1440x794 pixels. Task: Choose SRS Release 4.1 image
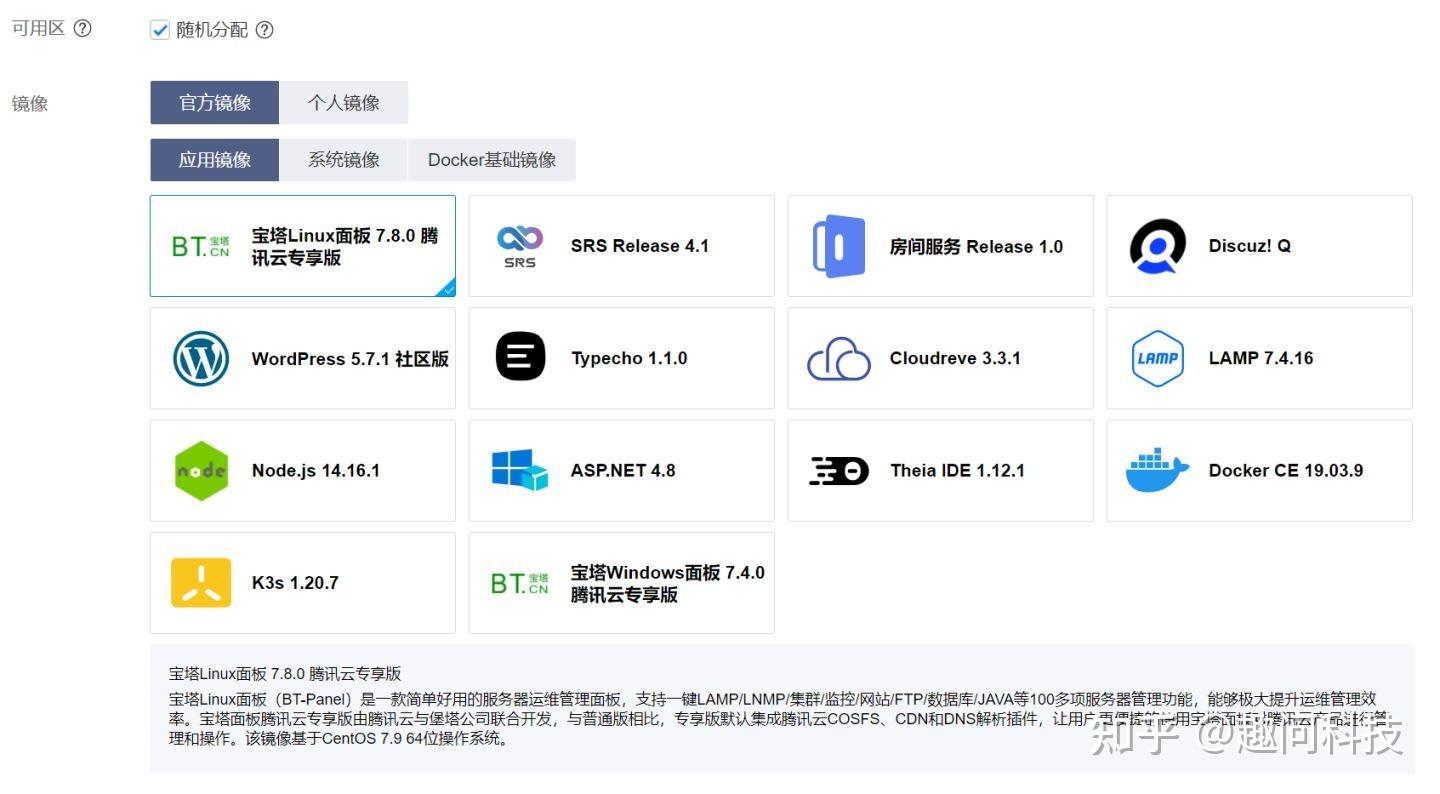tap(622, 246)
